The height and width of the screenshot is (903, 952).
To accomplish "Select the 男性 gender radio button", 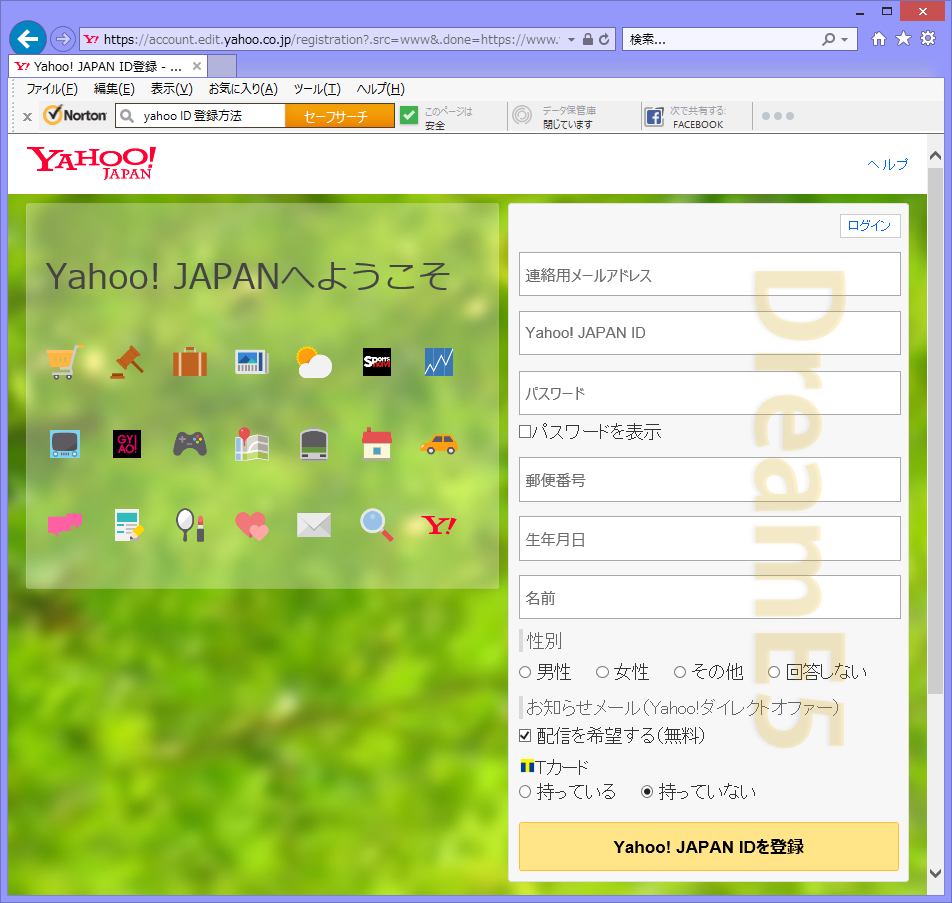I will 525,672.
